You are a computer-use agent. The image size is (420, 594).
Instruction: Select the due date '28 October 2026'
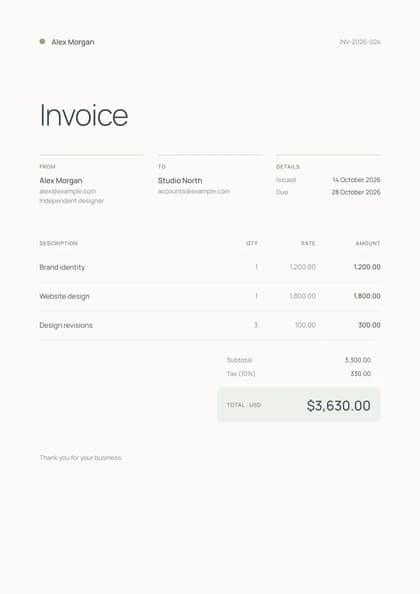356,192
